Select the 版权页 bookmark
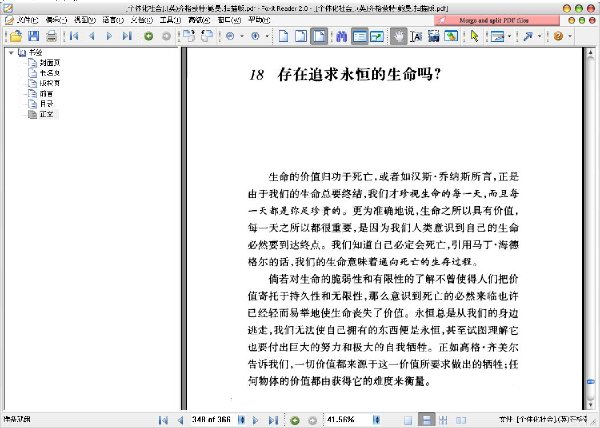 [x=50, y=83]
